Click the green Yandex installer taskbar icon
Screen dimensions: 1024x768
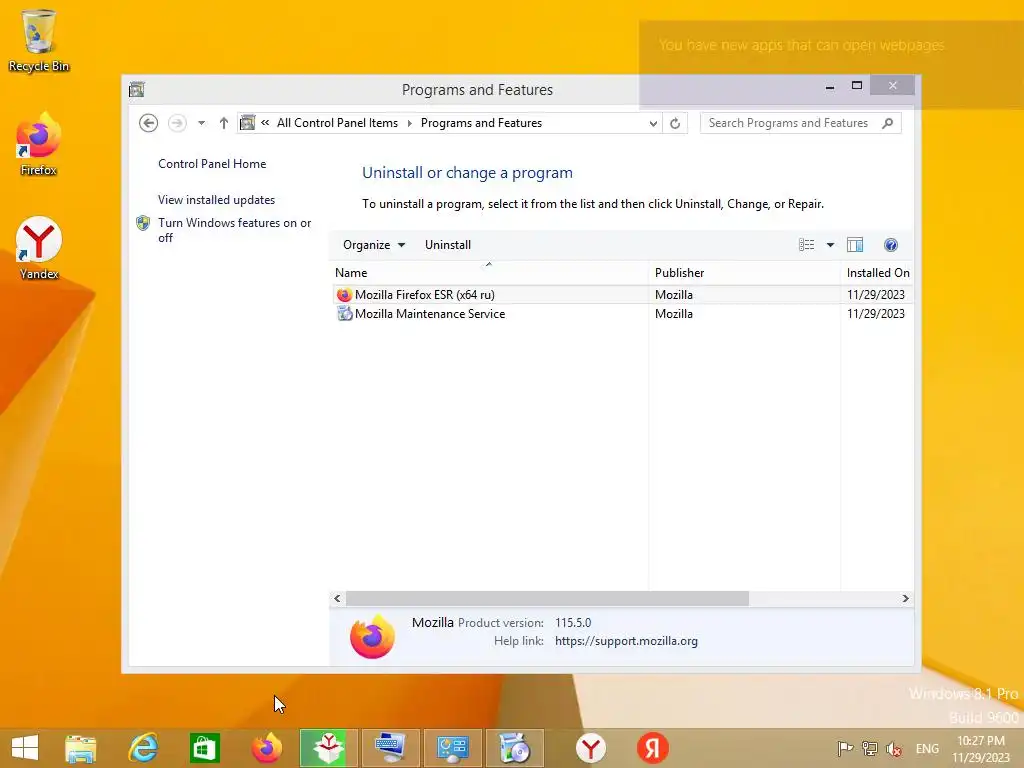pos(328,748)
